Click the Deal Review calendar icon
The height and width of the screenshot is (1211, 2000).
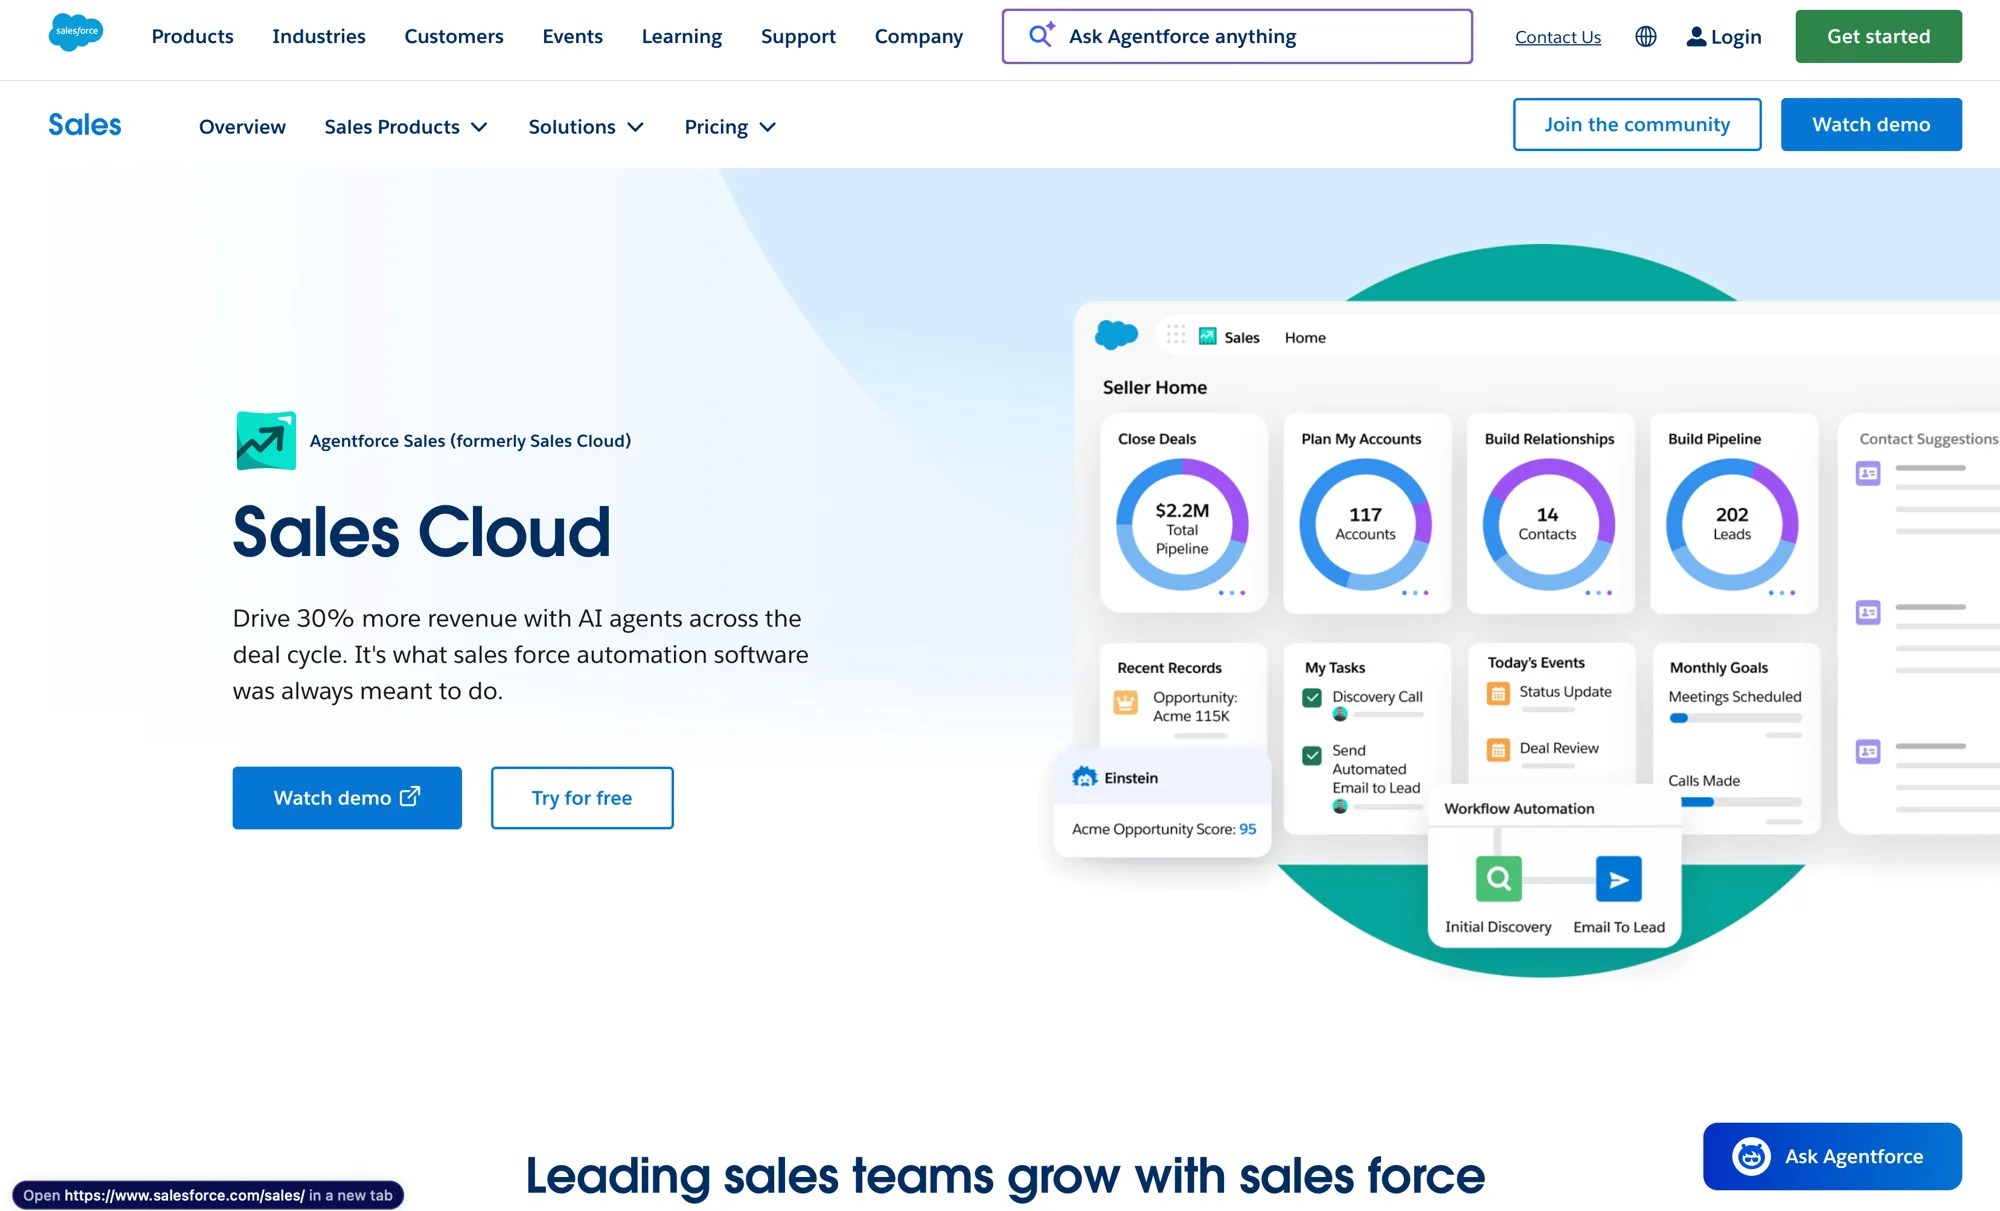click(x=1498, y=749)
